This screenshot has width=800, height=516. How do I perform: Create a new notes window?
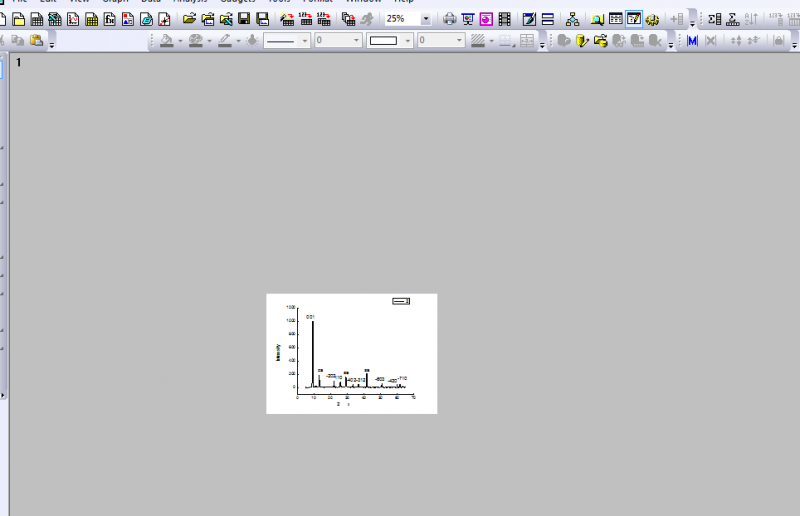point(146,19)
